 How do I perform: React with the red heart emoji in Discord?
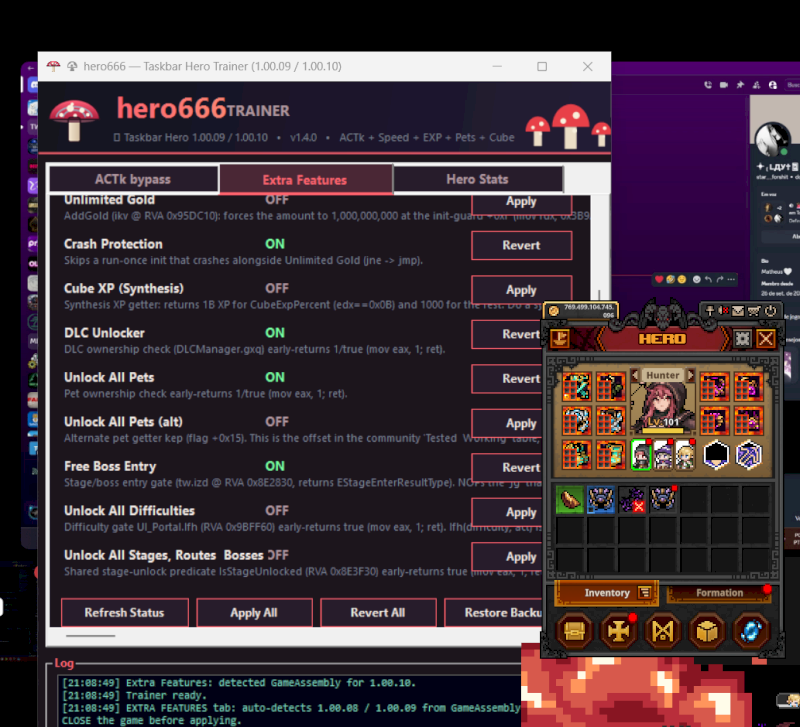point(659,280)
